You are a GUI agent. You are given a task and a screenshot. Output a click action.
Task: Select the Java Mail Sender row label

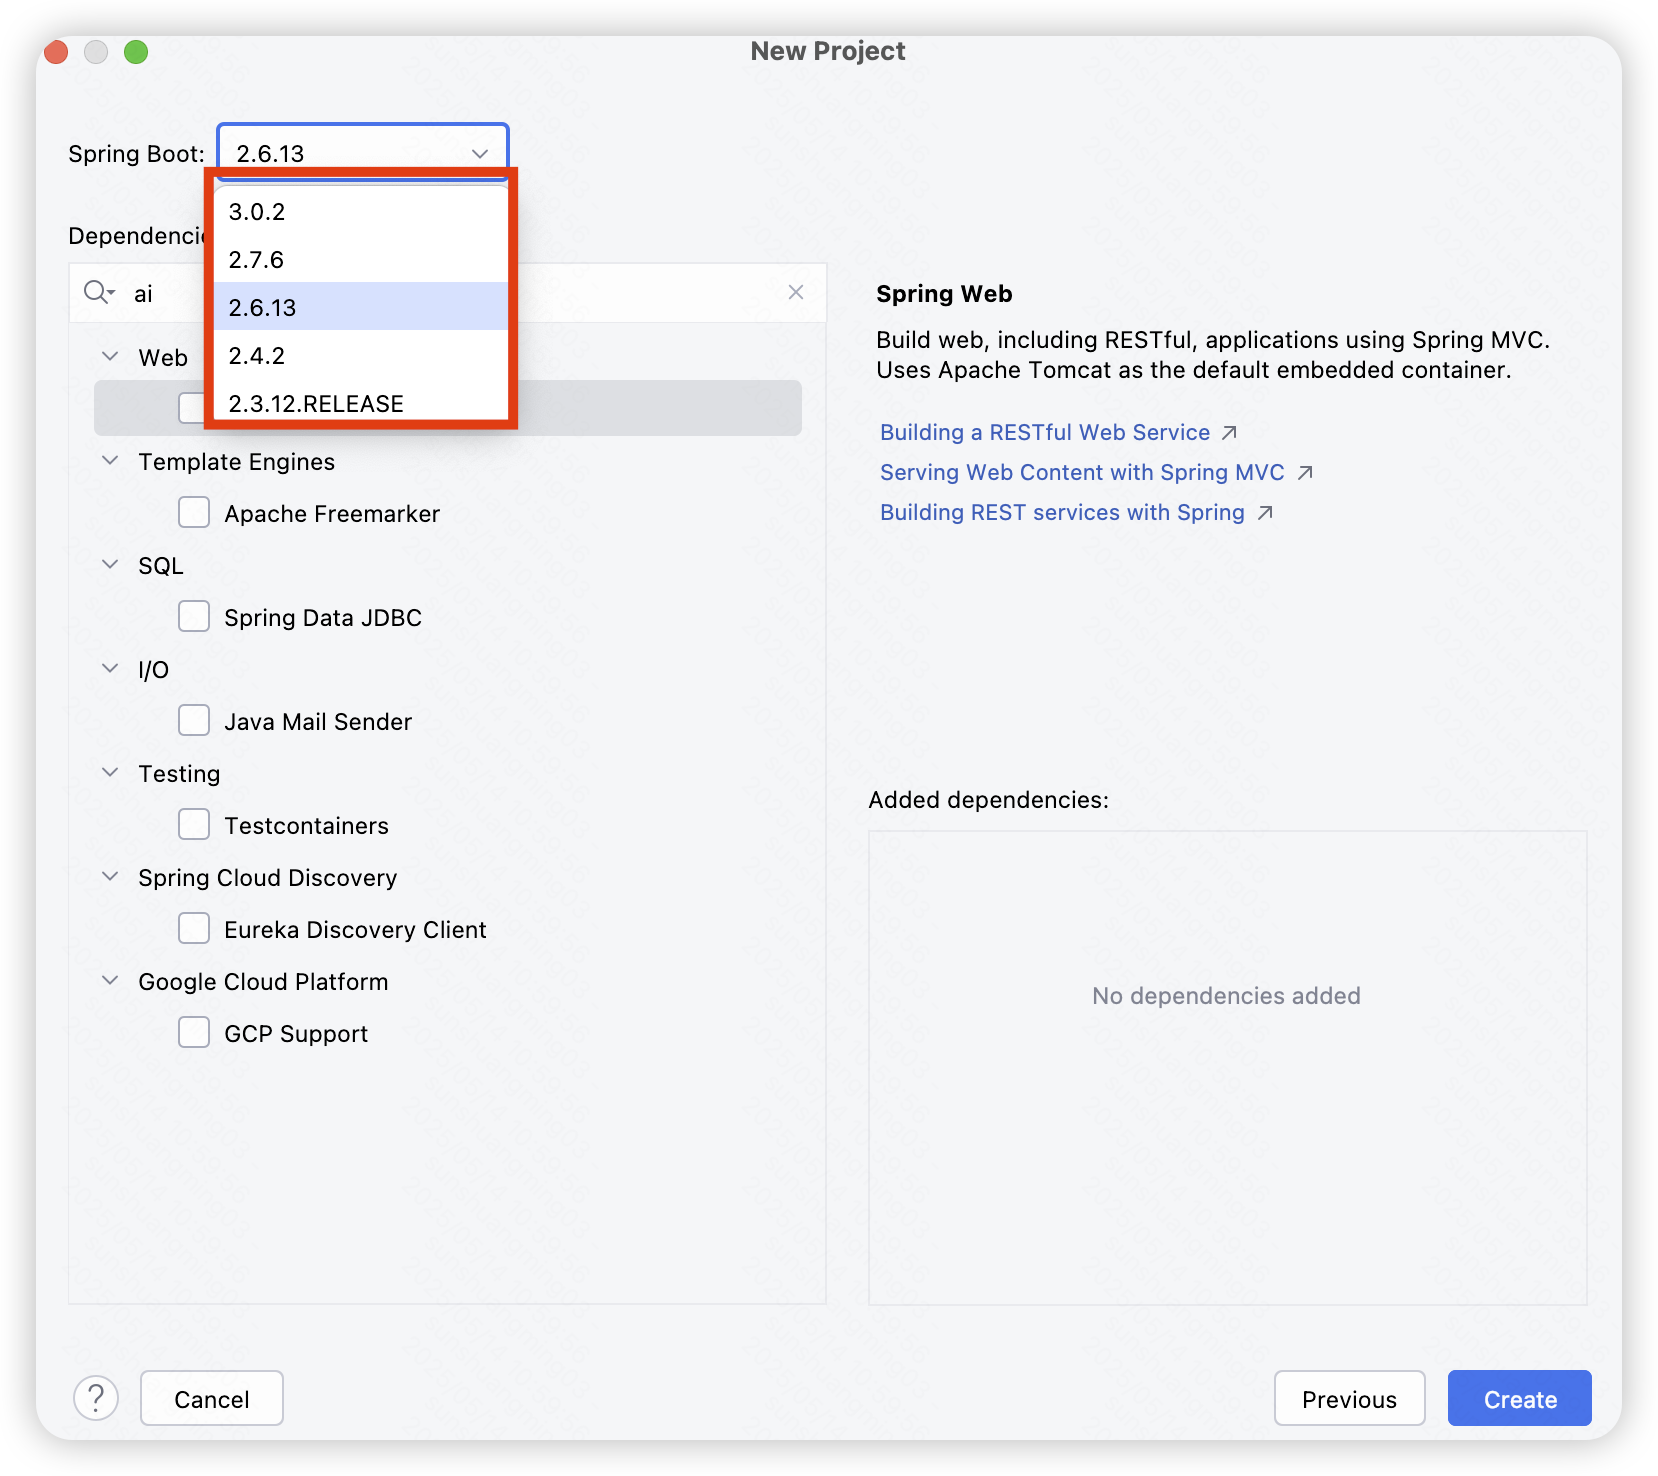318,722
